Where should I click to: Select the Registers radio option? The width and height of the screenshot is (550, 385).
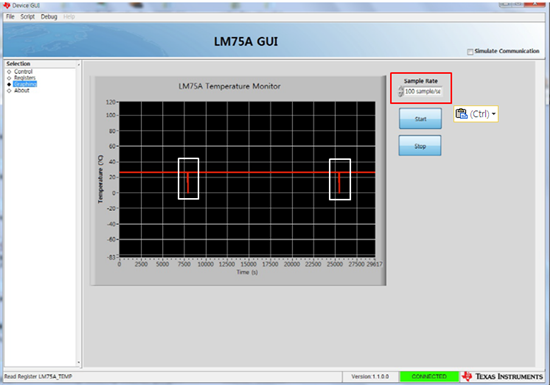click(9, 78)
